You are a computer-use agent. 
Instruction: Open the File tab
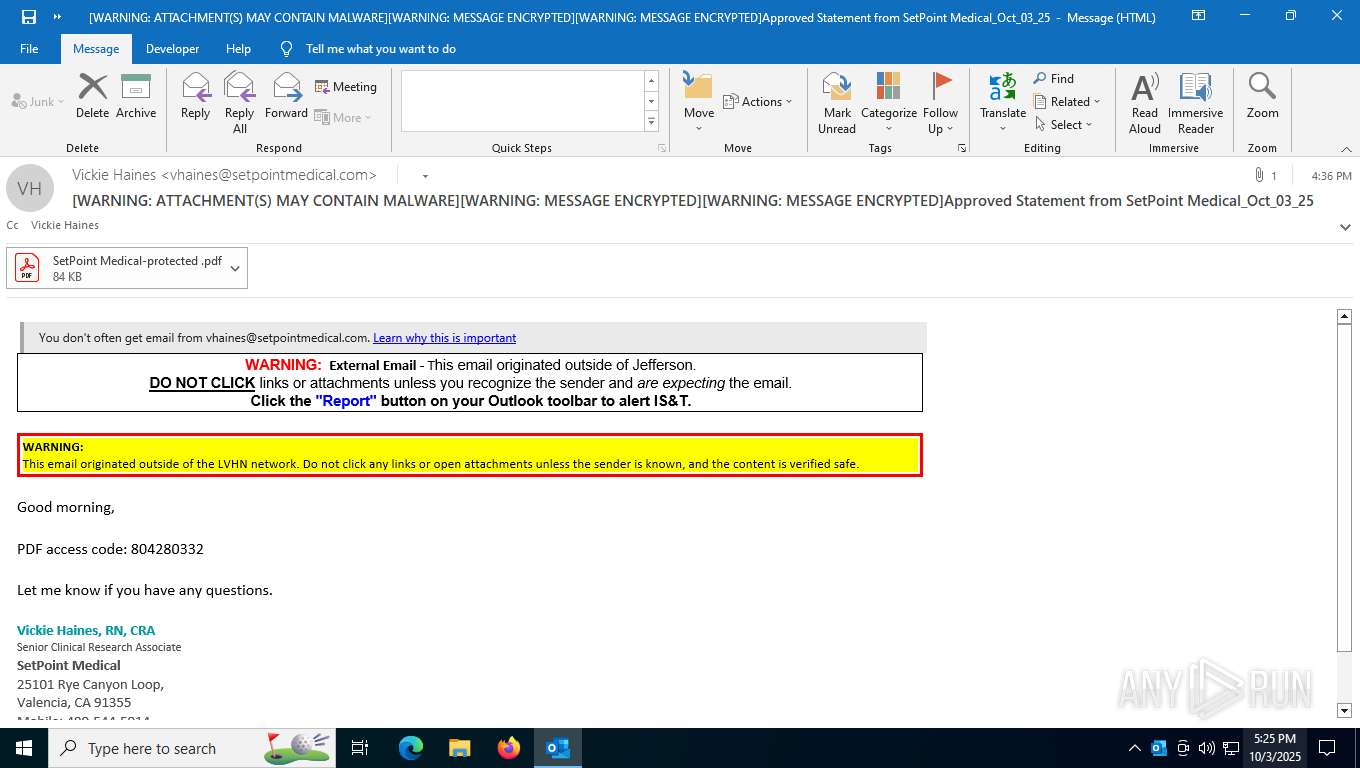point(29,49)
